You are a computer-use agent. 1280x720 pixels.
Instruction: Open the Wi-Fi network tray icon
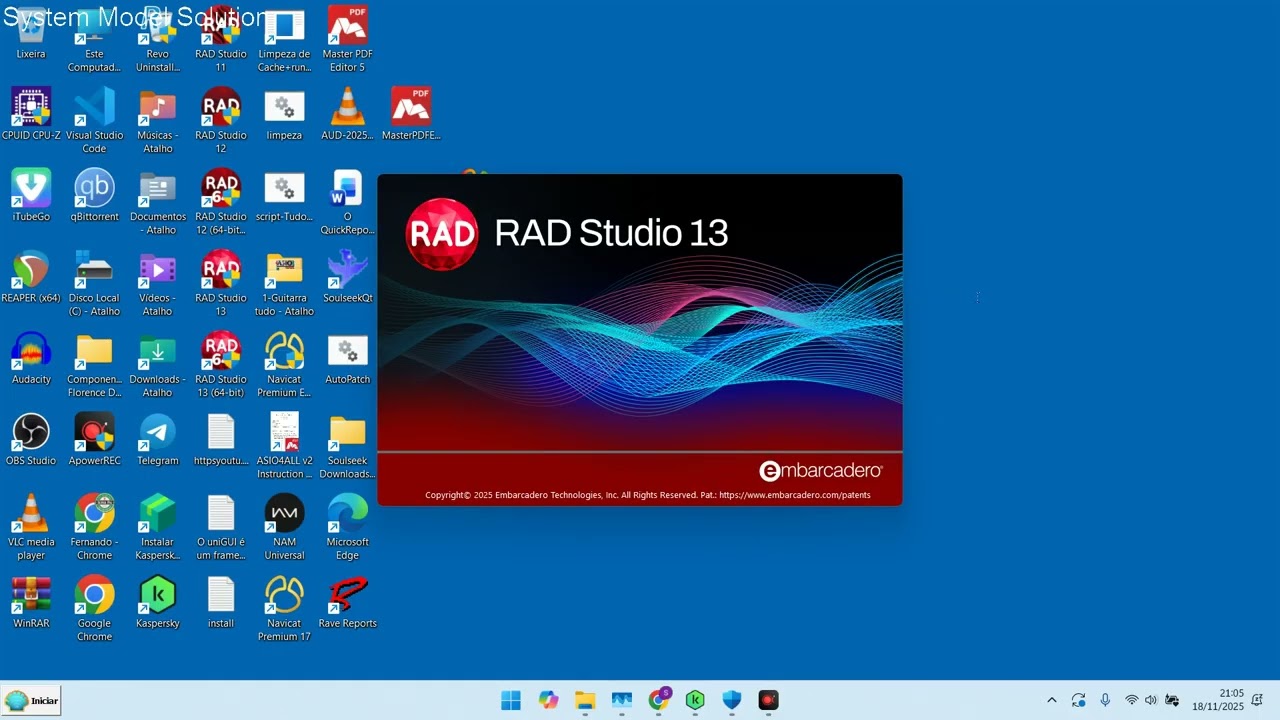(1131, 700)
